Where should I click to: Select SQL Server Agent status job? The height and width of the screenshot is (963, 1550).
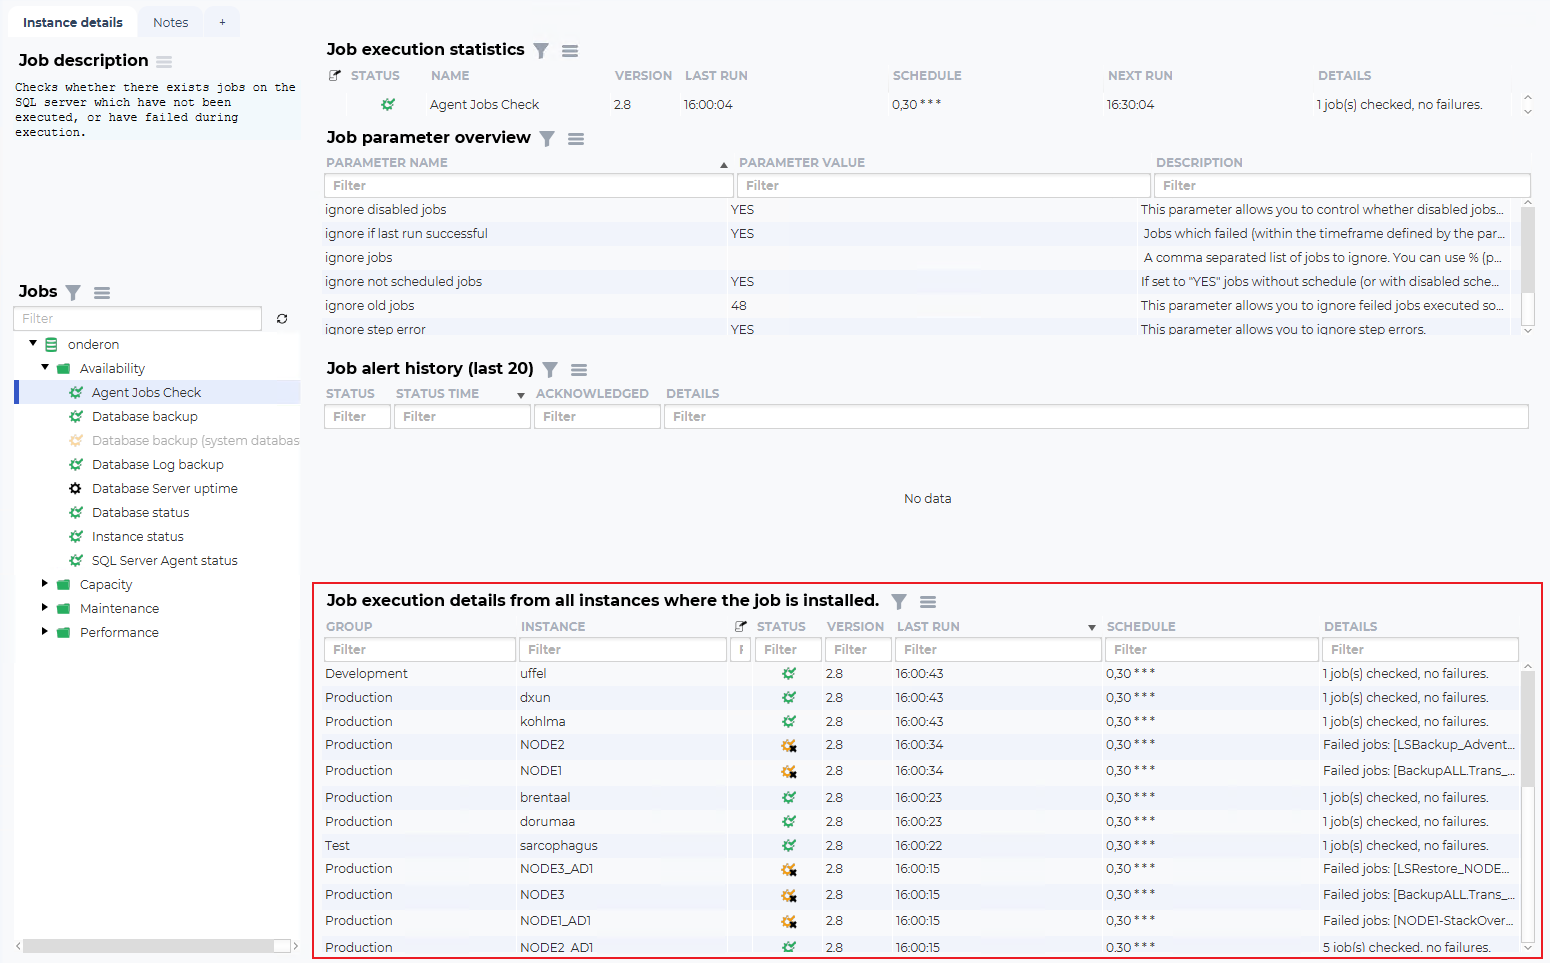[x=164, y=561]
